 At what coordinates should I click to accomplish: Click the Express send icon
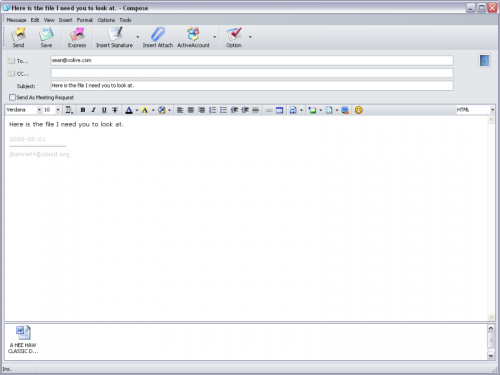[77, 38]
